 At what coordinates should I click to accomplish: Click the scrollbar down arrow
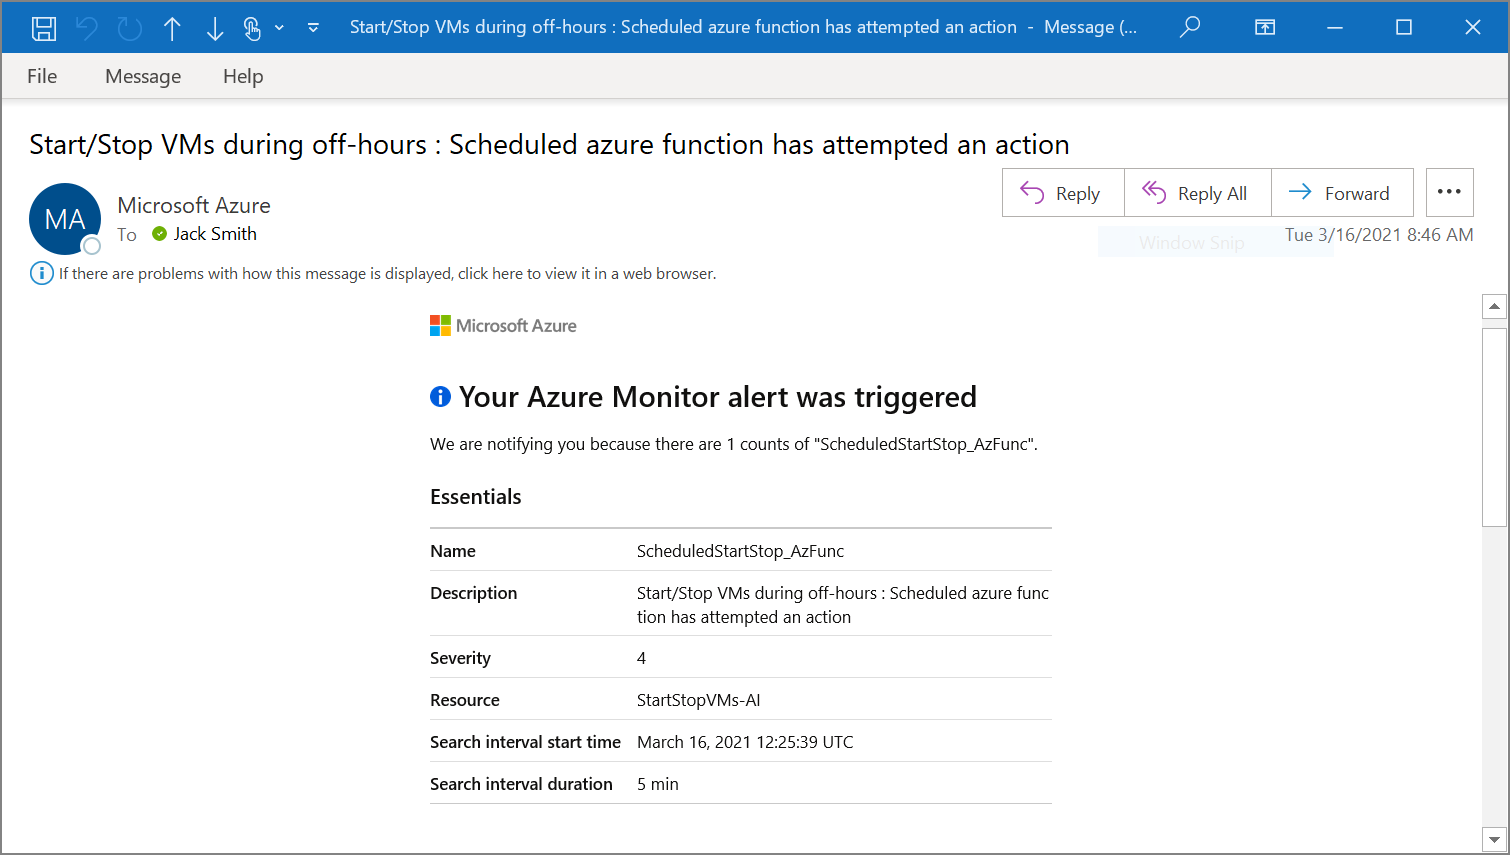click(1494, 840)
